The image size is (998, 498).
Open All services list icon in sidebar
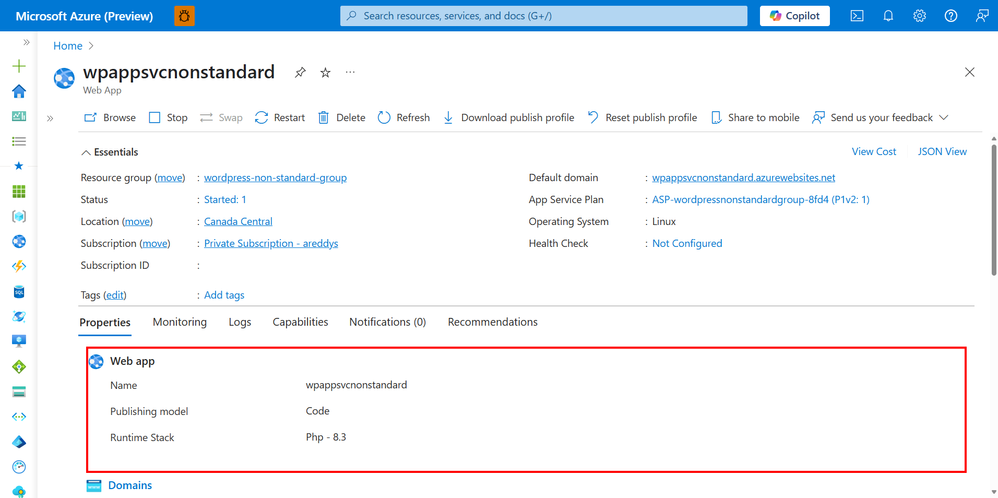point(19,141)
